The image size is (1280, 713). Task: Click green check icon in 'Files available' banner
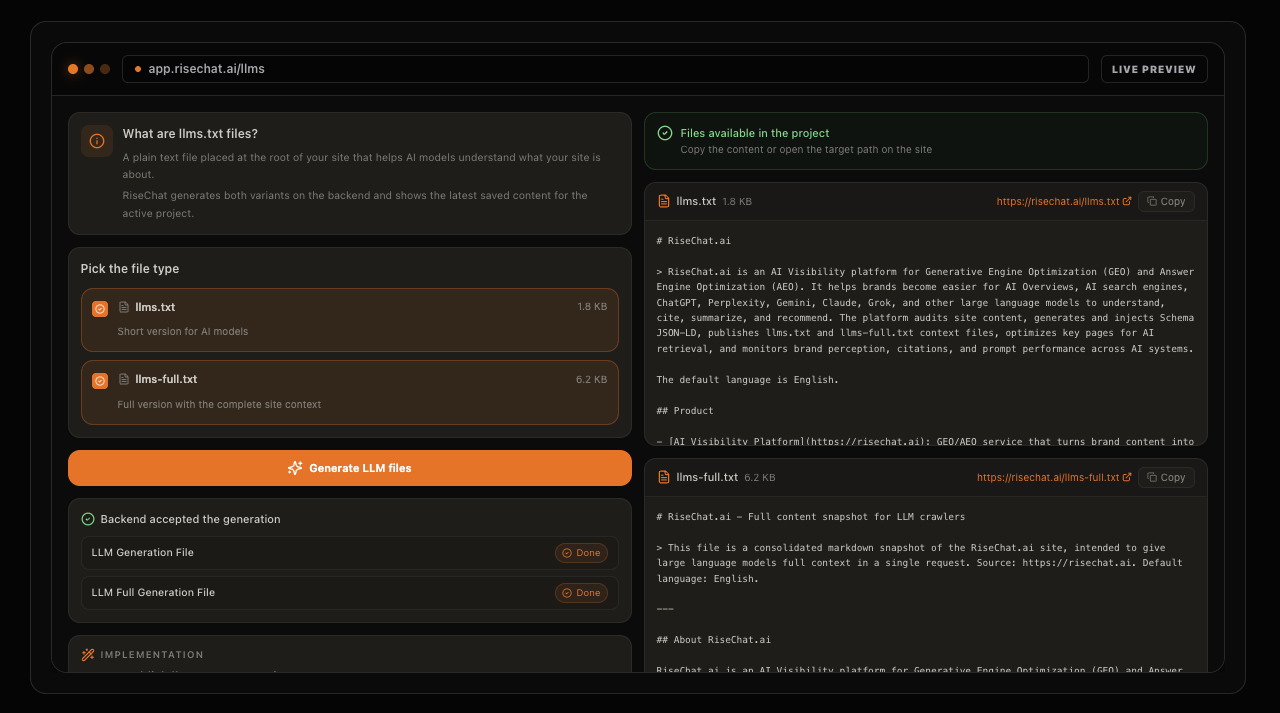(x=665, y=133)
